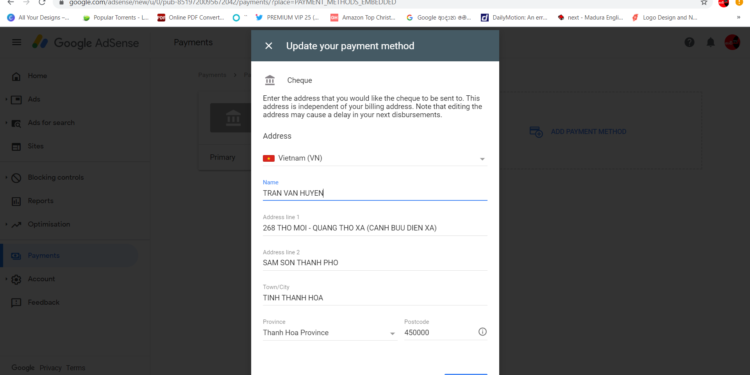Open the DailyMotion bookmark
Viewport: 750px width, 375px height.
[x=514, y=18]
